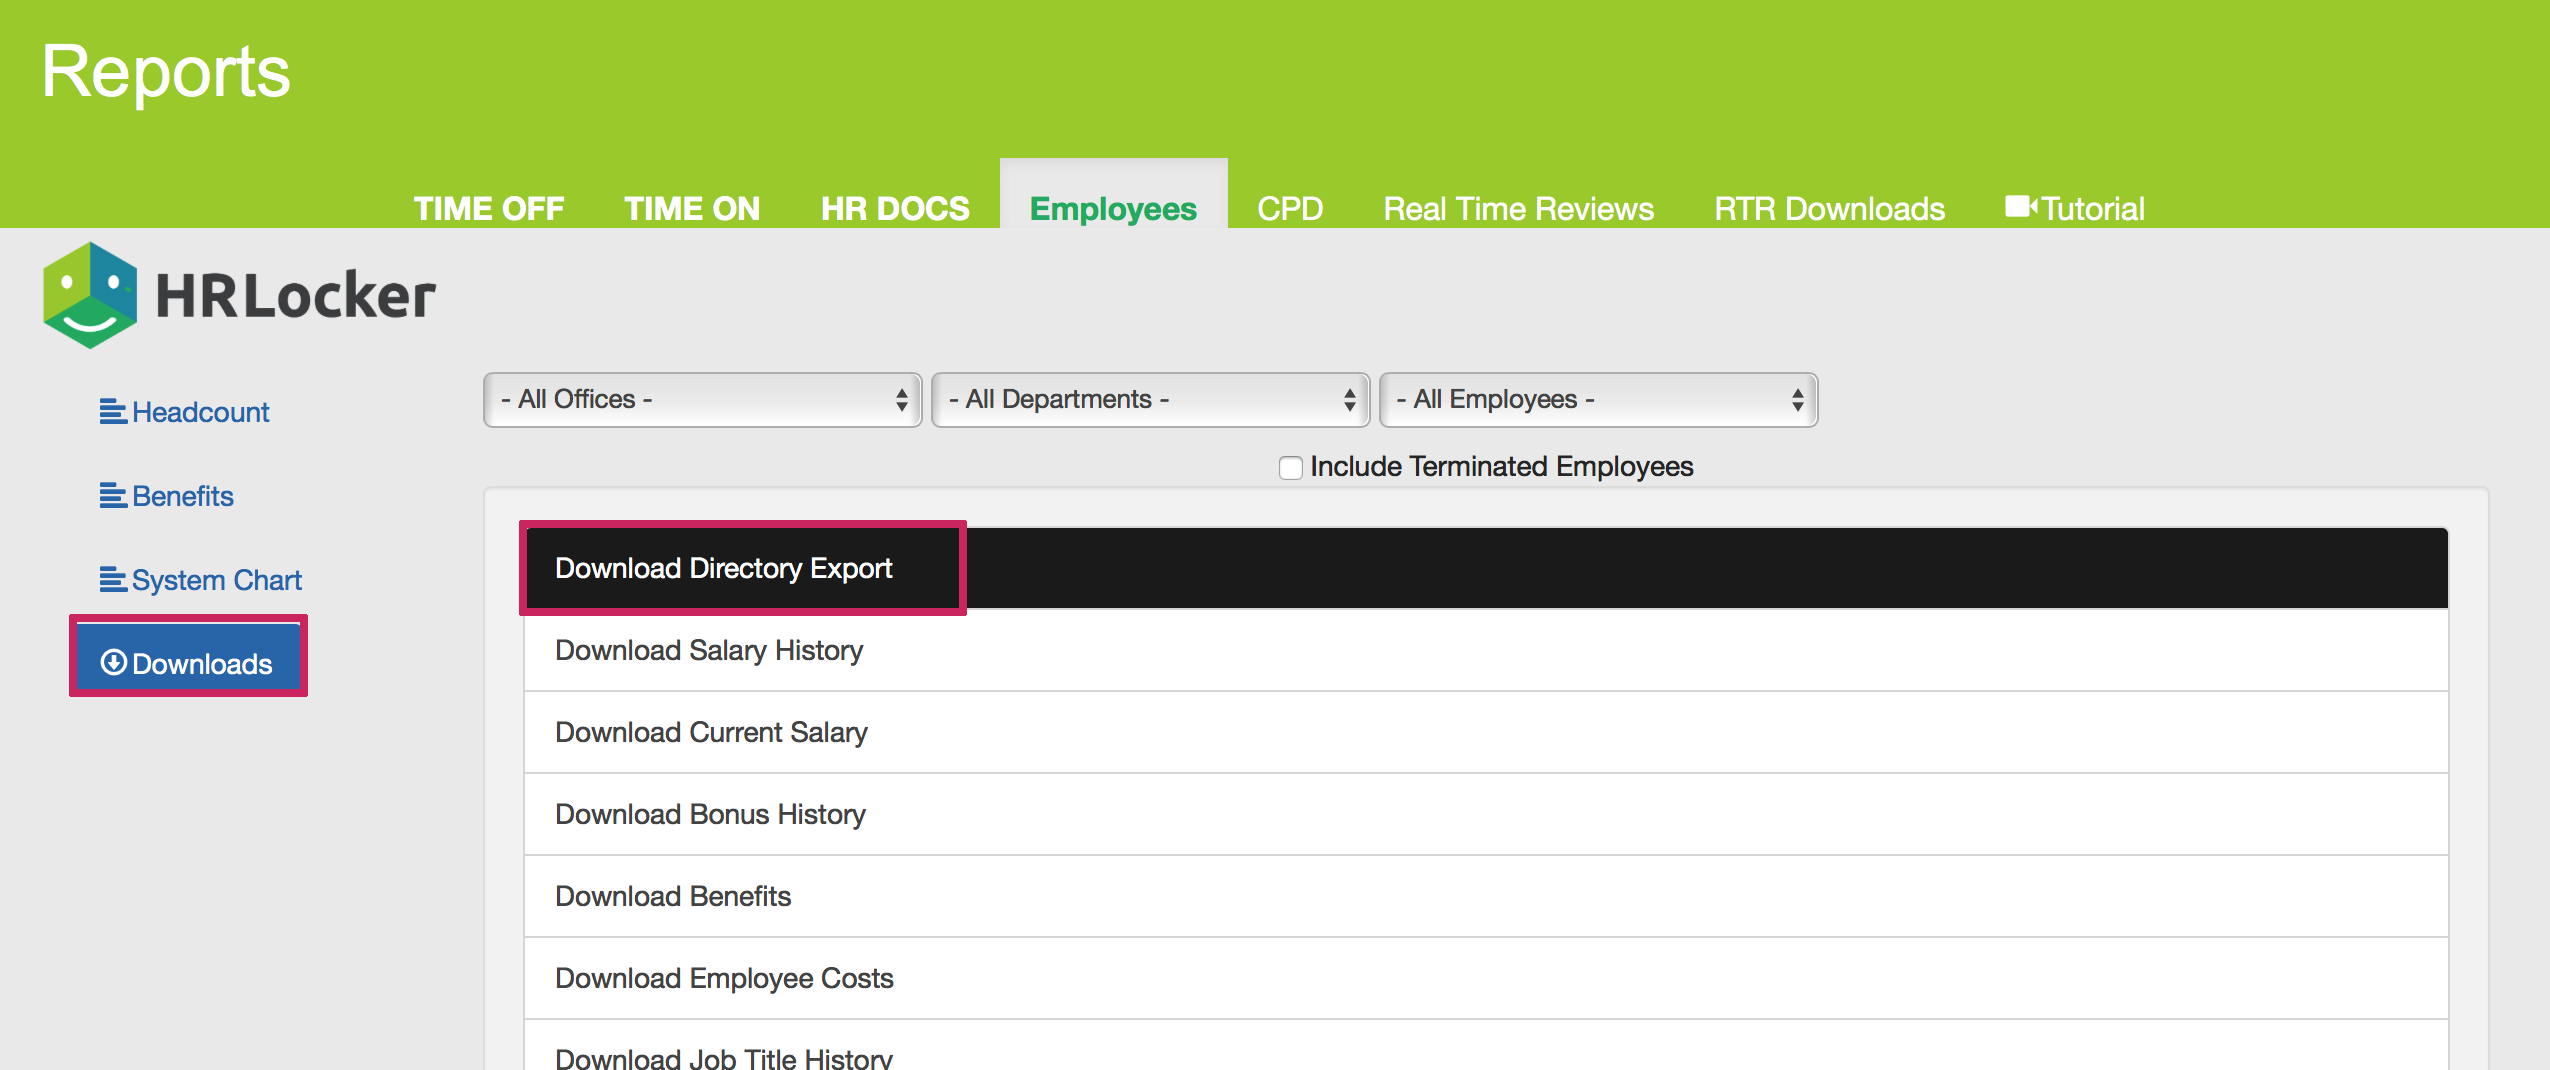Screen dimensions: 2550x1070
Task: Go to the RTR Downloads tab
Action: [x=1829, y=208]
